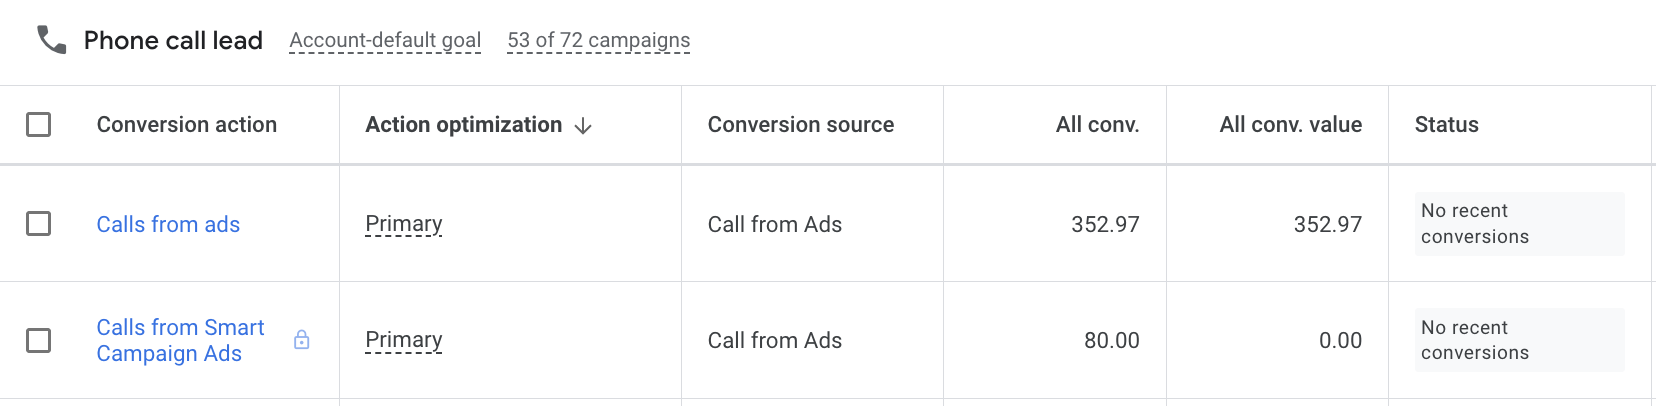
Task: Open the Account-default goal option
Action: pos(385,40)
